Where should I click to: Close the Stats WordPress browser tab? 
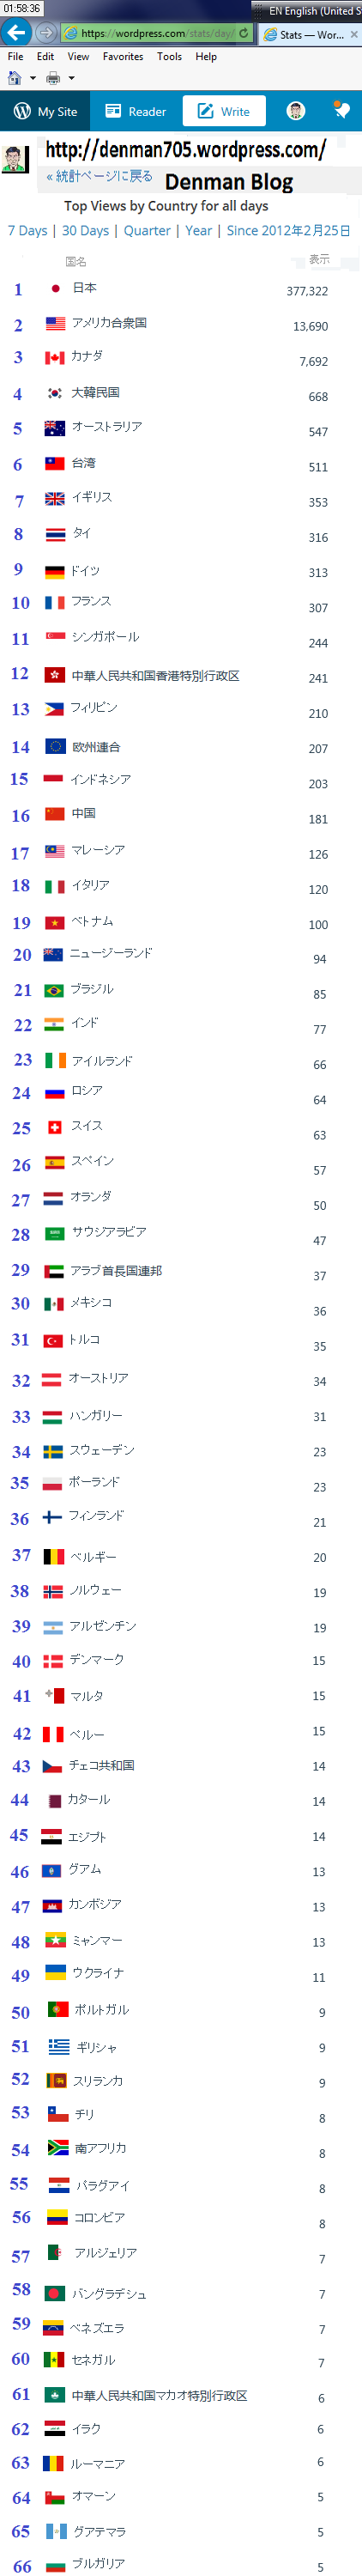pos(353,34)
